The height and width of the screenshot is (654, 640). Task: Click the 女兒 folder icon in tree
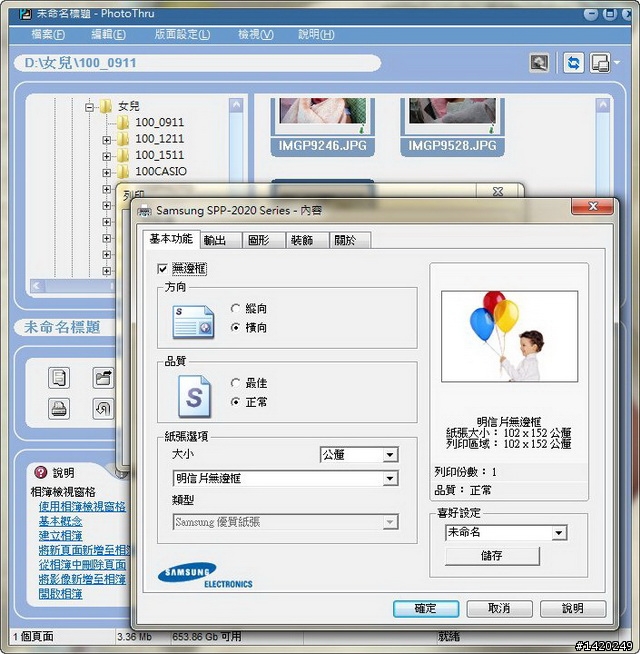[106, 106]
